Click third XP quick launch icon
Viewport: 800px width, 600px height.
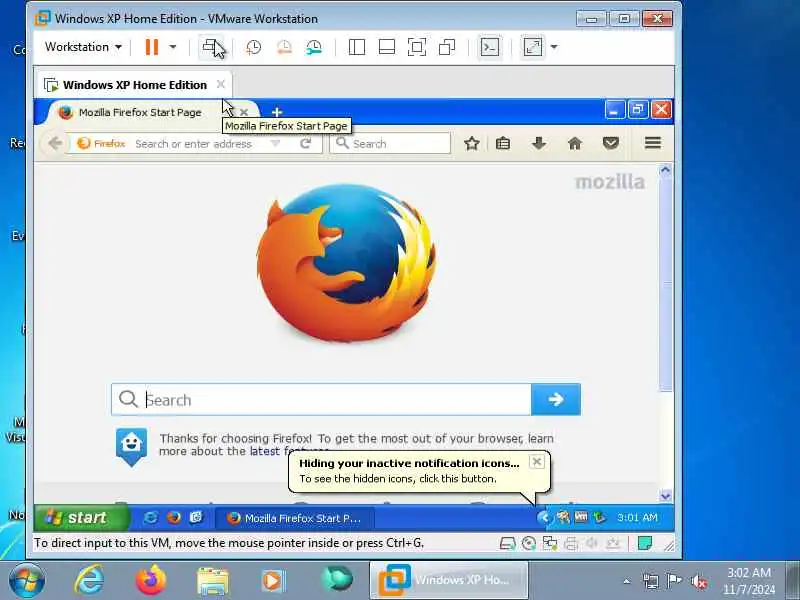[x=196, y=518]
